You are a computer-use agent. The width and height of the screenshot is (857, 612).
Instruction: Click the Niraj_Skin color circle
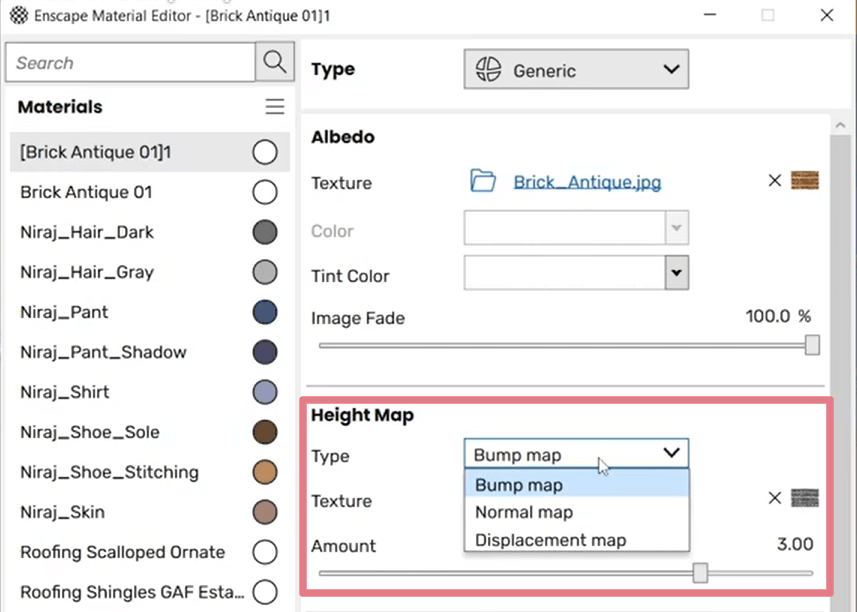[x=265, y=512]
